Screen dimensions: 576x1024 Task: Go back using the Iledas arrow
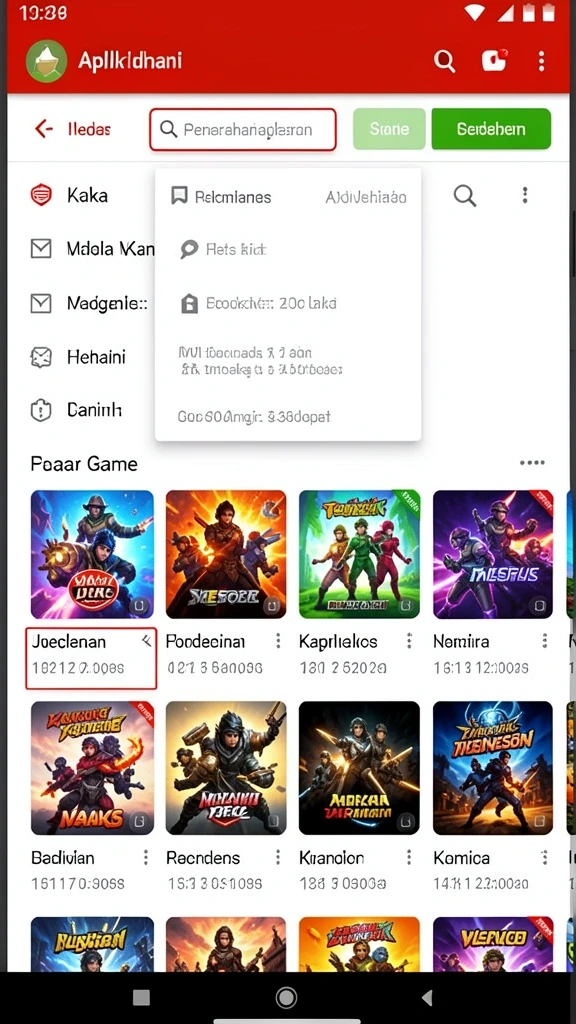click(x=44, y=129)
